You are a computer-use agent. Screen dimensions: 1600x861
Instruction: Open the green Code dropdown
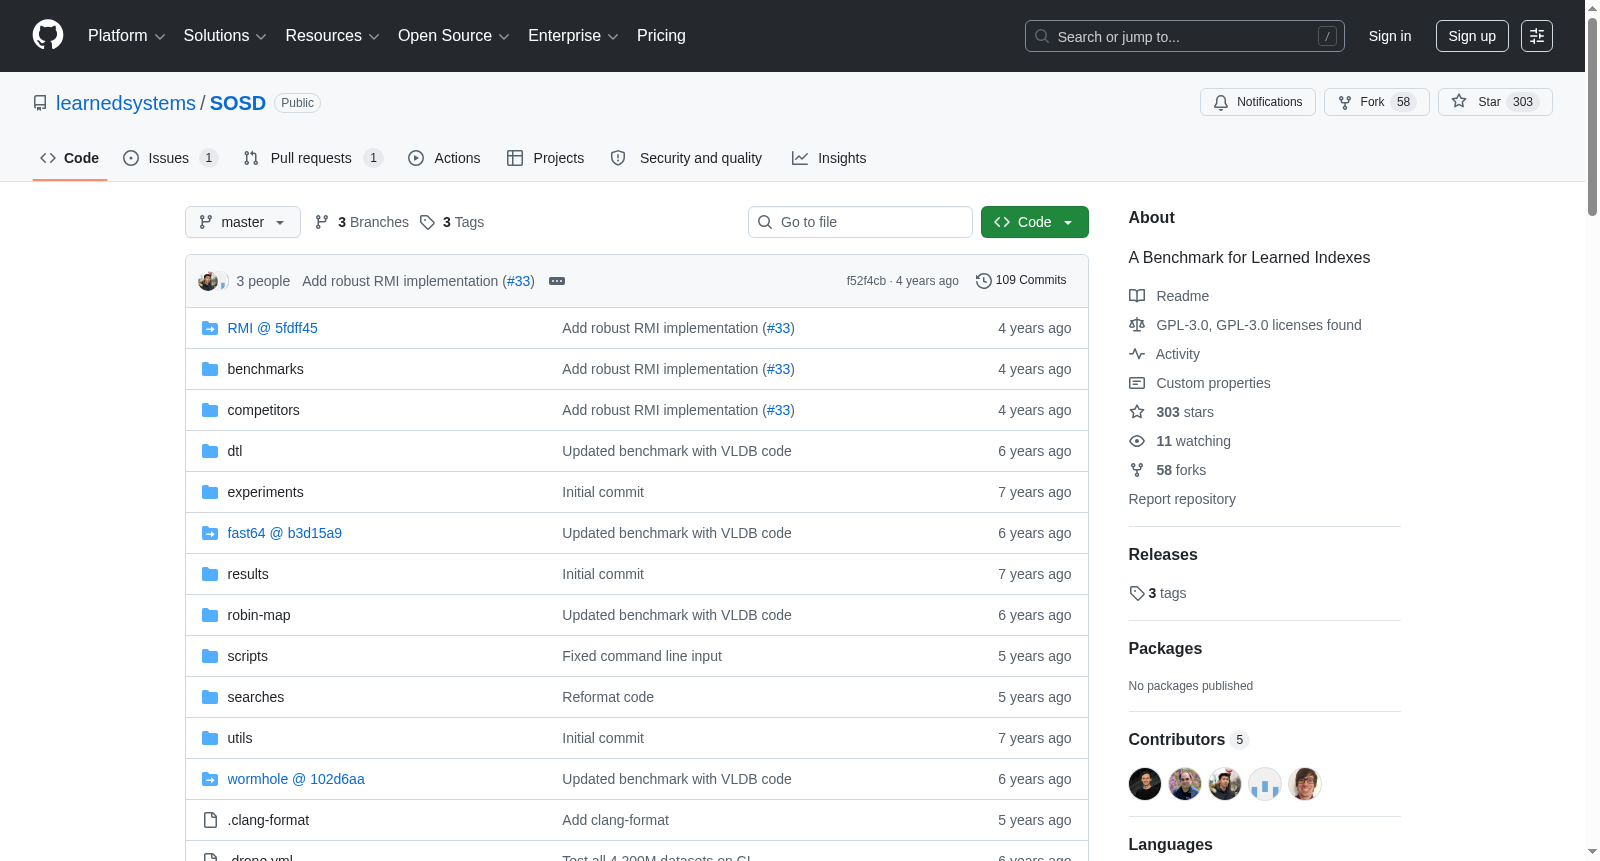pos(1034,222)
